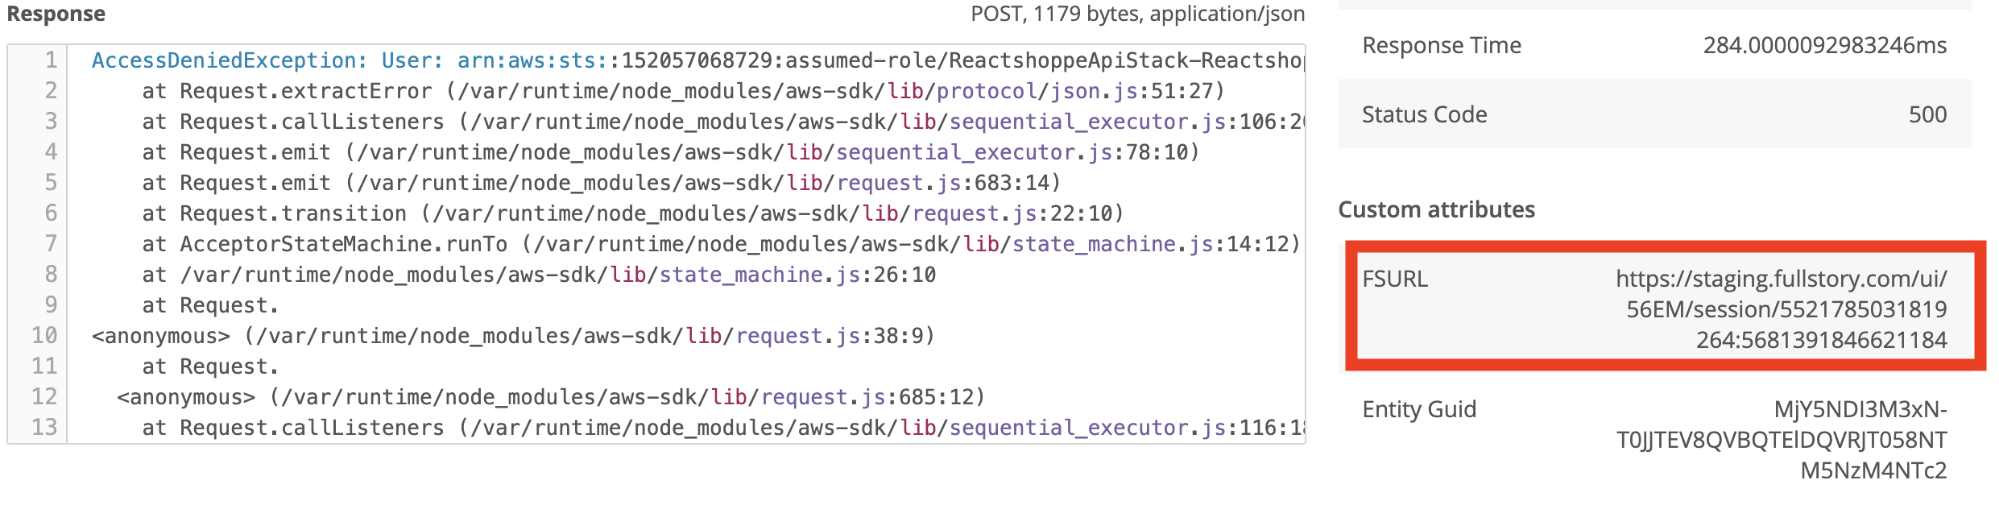
Task: Click the Response section heading
Action: [x=56, y=14]
